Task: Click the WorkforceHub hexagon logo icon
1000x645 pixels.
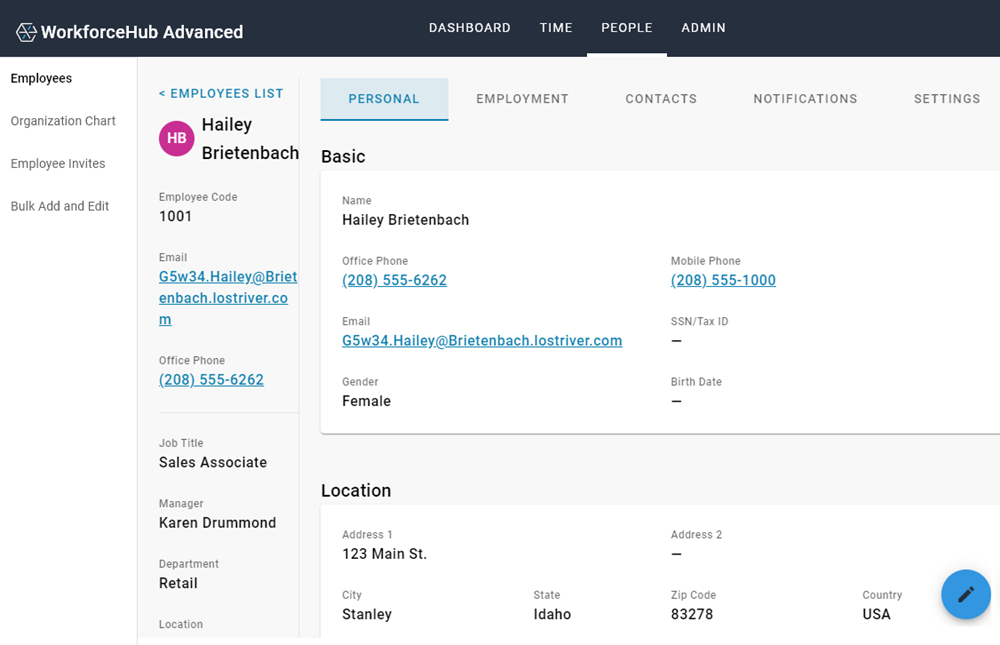Action: click(x=26, y=32)
